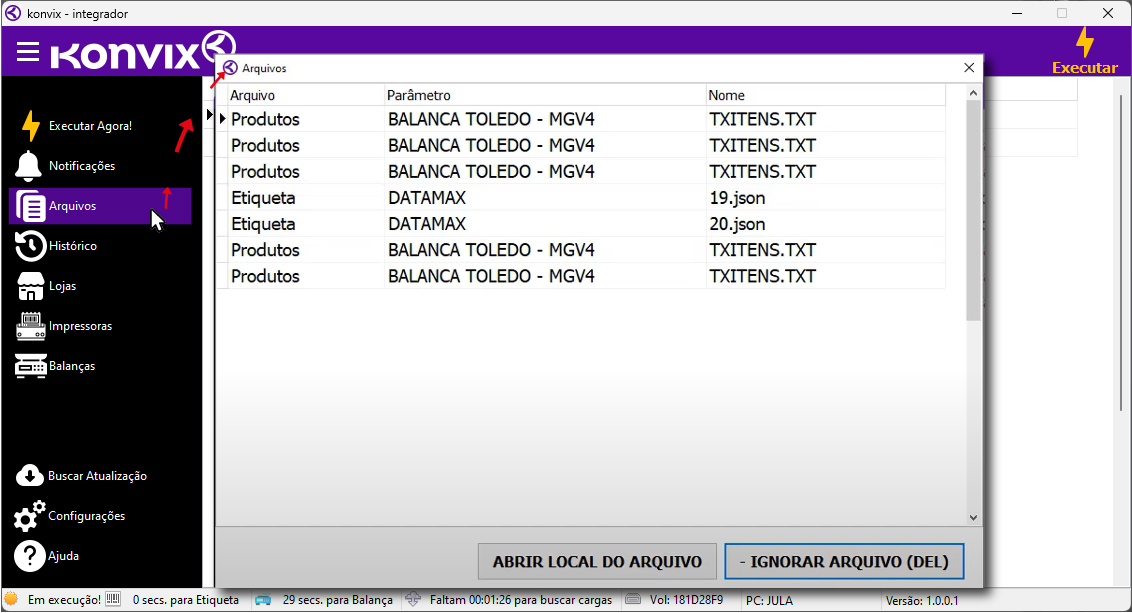The image size is (1132, 613).
Task: Close the Arquivos dialog
Action: coord(969,68)
